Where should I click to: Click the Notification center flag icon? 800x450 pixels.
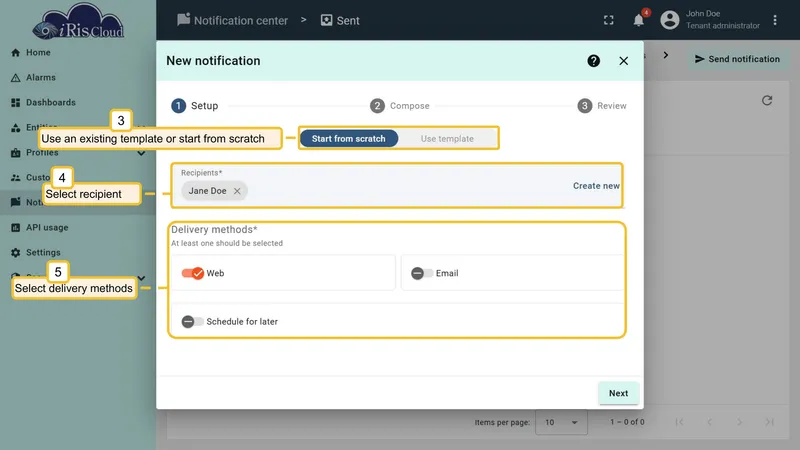(183, 20)
